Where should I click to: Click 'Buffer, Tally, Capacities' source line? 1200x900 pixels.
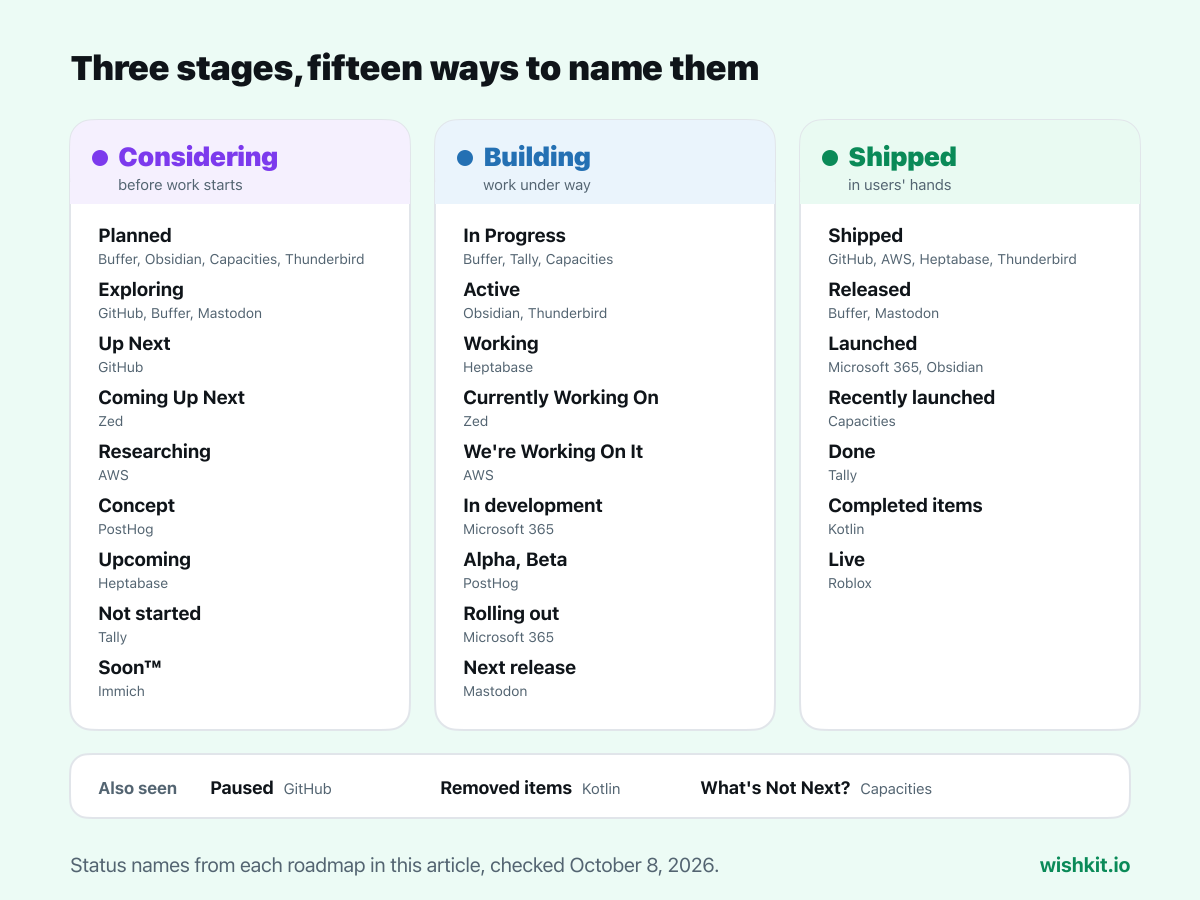pyautogui.click(x=538, y=259)
